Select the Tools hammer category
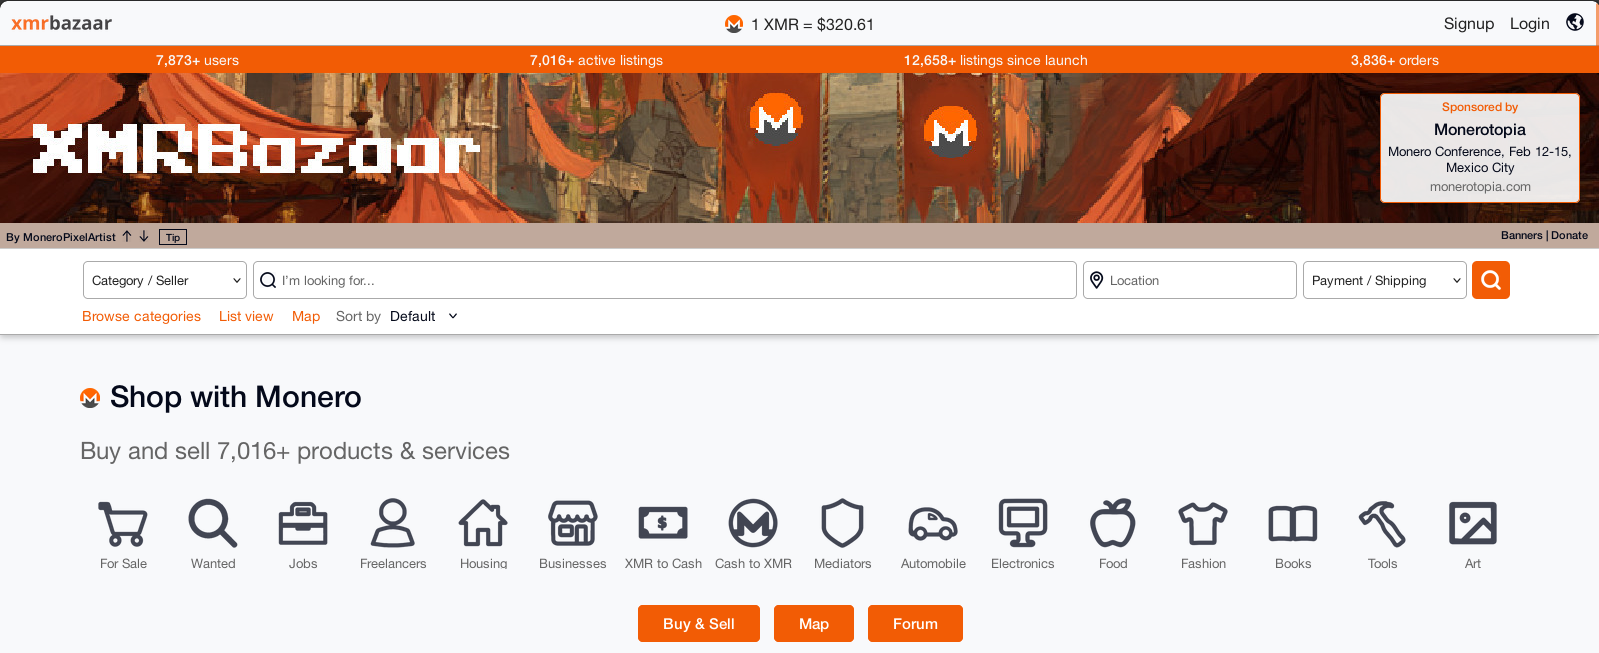Viewport: 1599px width, 653px height. pyautogui.click(x=1382, y=524)
